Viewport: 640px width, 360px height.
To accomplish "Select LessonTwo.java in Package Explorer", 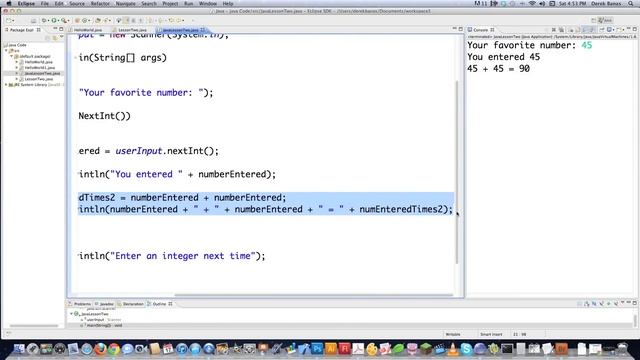I will 39,79.
